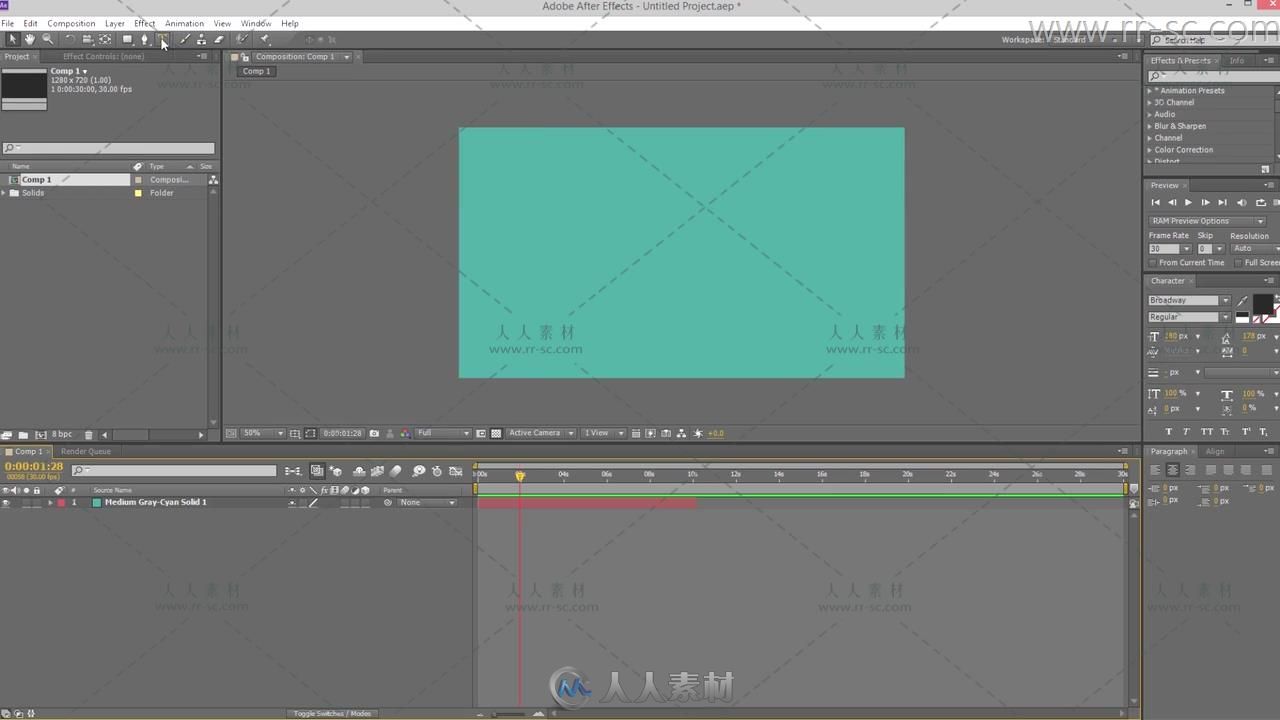The image size is (1280, 720).
Task: Expand Medium Gray-Cyan Solid 1 layer properties
Action: 50,503
